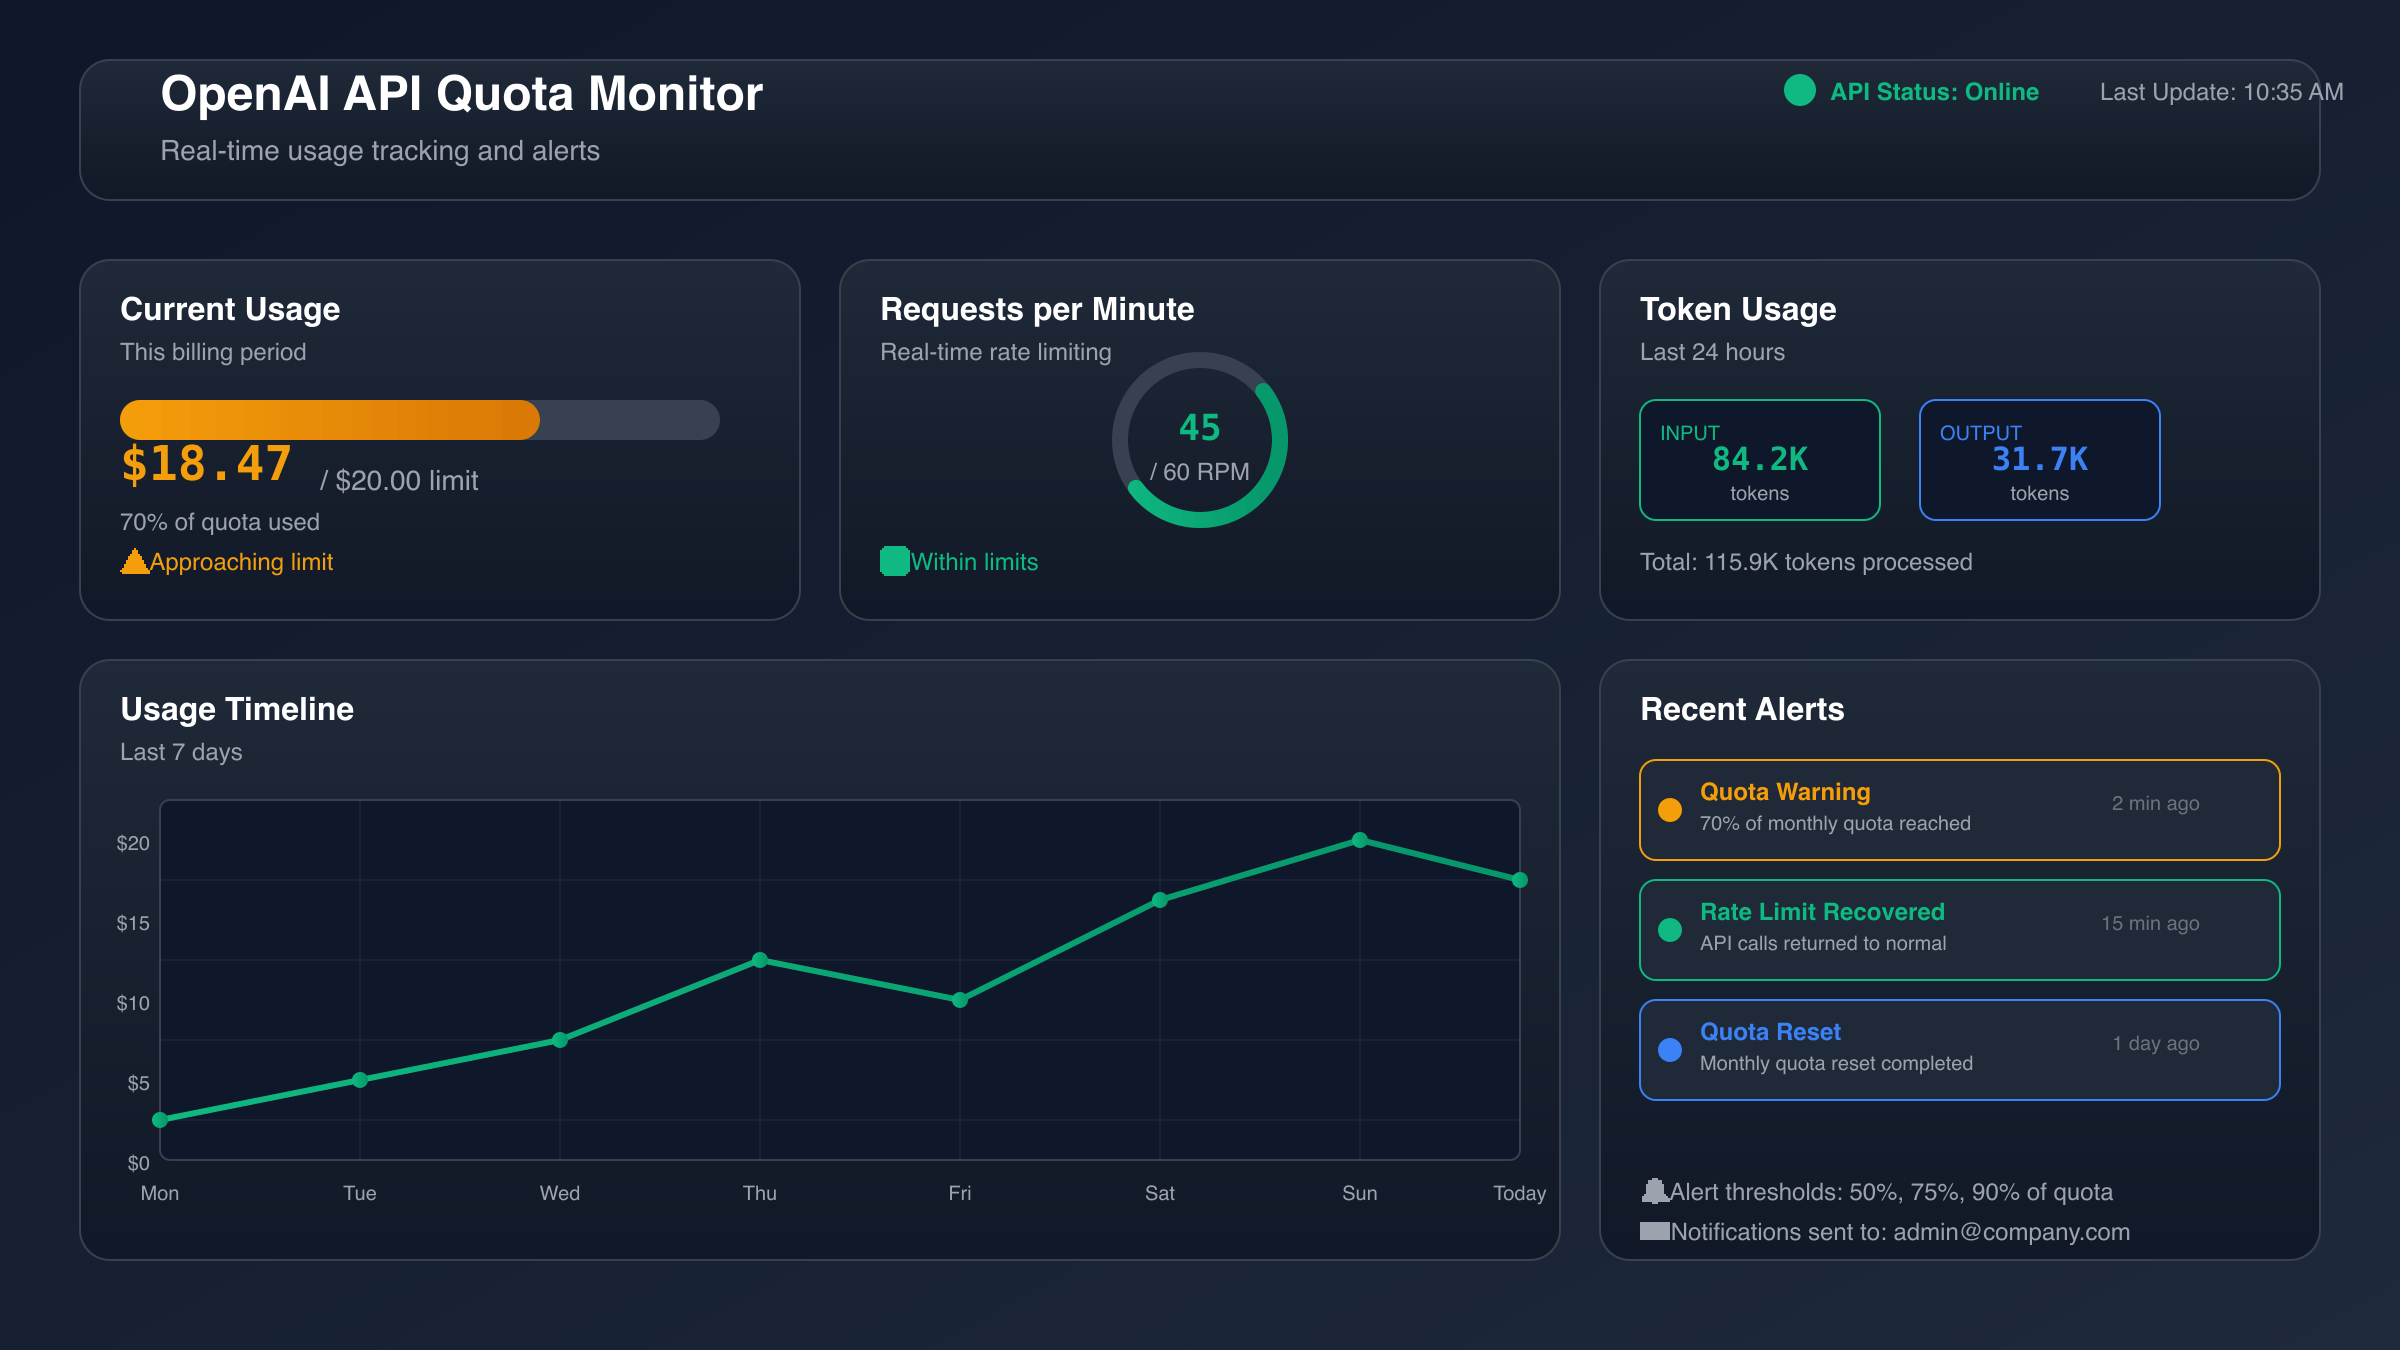This screenshot has width=2400, height=1350.
Task: Click the Current Usage card heading
Action: [x=230, y=309]
